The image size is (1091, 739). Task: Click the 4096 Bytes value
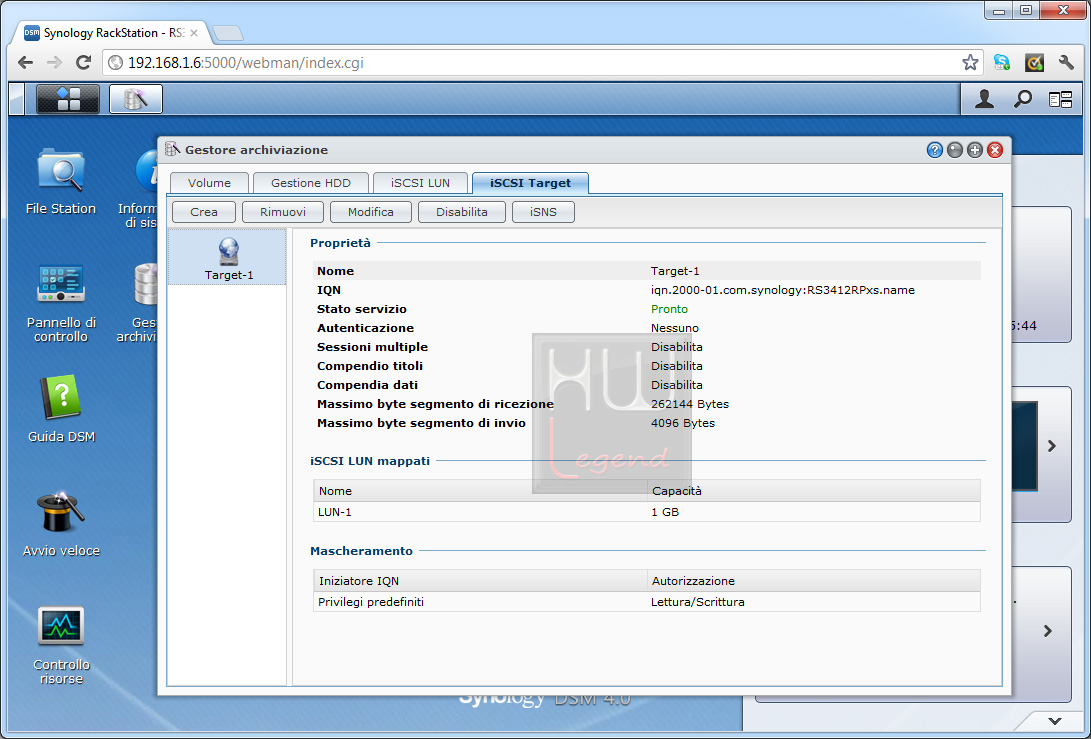point(683,423)
